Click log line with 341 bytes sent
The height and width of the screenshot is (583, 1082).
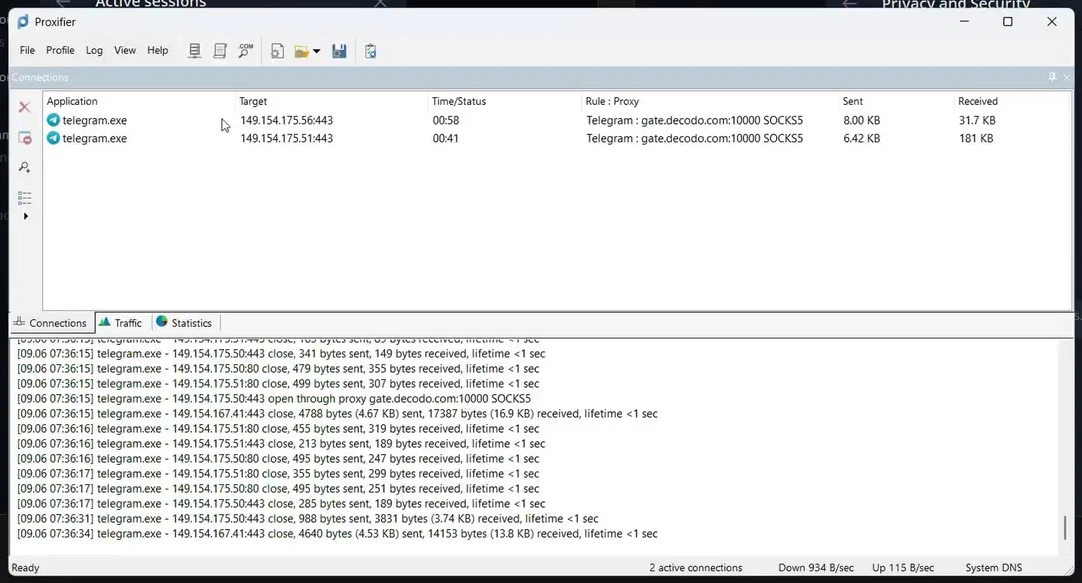[281, 353]
